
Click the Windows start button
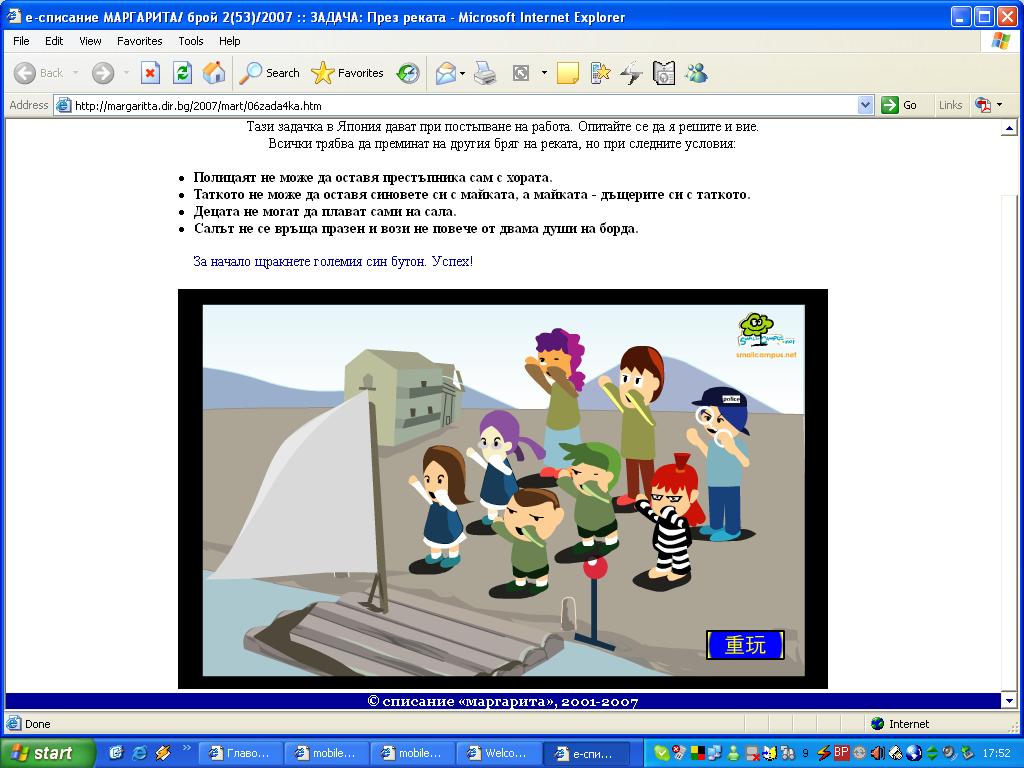point(47,753)
